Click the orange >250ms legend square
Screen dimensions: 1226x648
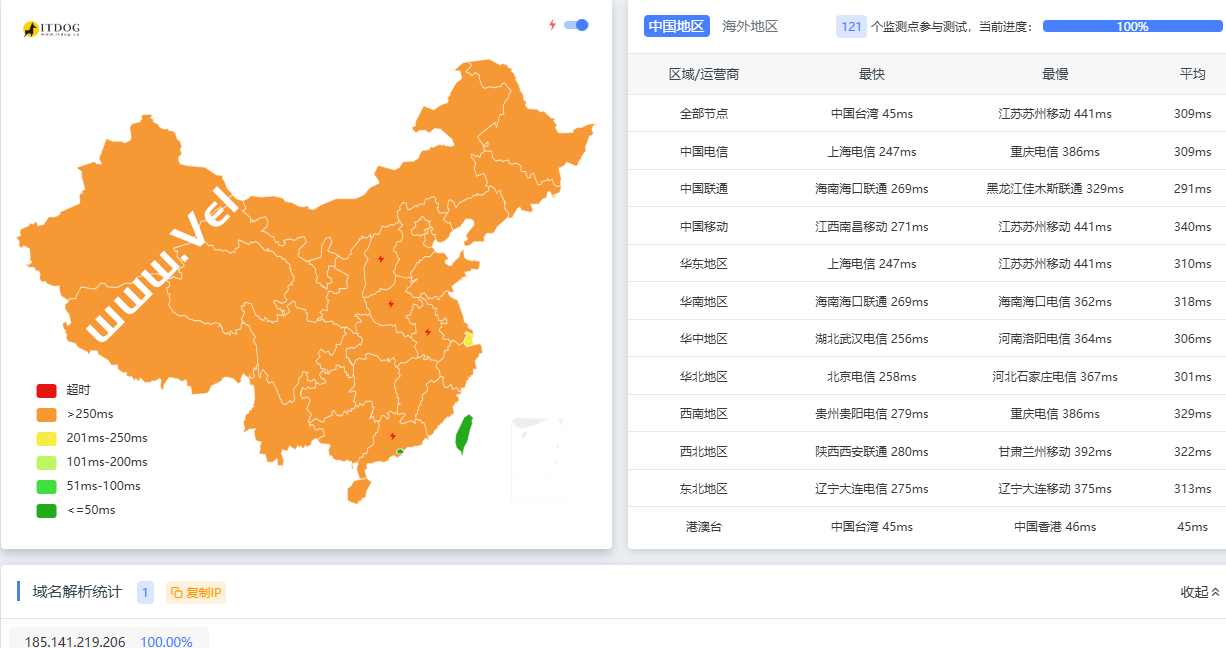coord(44,414)
